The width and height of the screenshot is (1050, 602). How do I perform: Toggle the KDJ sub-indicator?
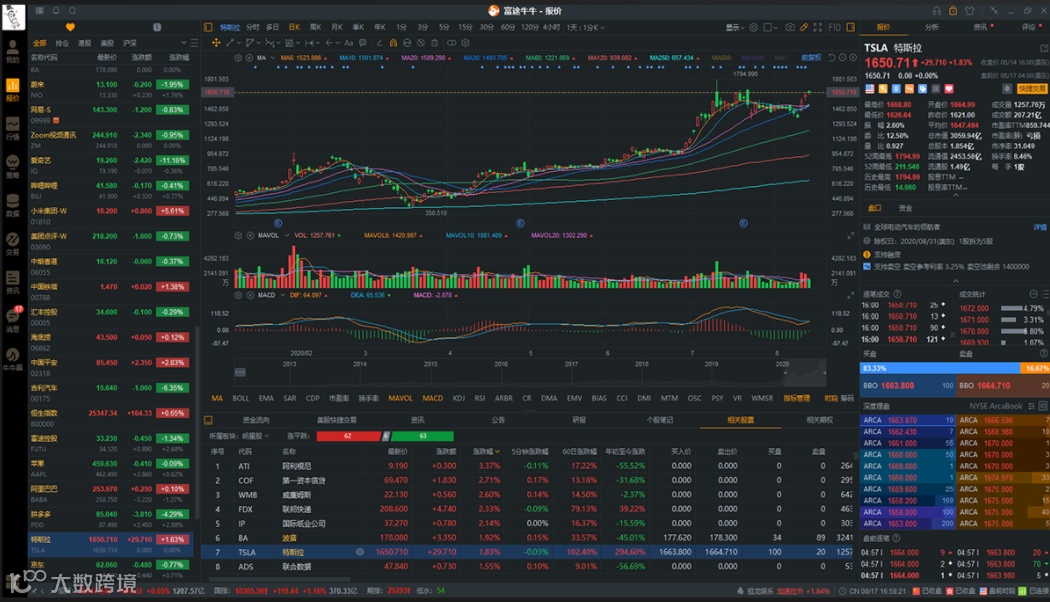[x=459, y=398]
